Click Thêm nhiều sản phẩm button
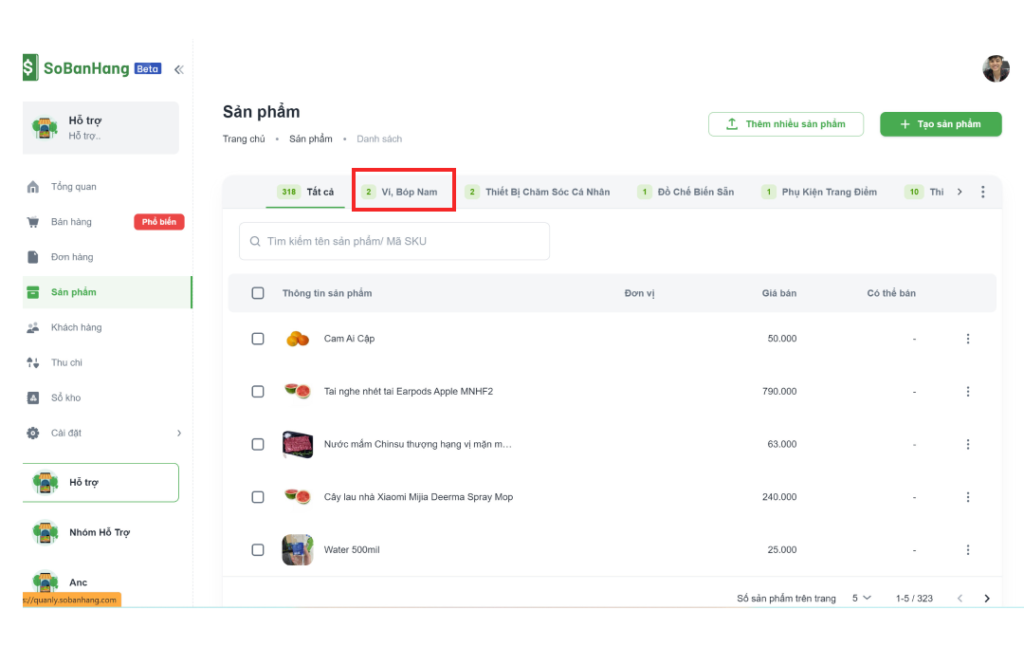 tap(784, 124)
